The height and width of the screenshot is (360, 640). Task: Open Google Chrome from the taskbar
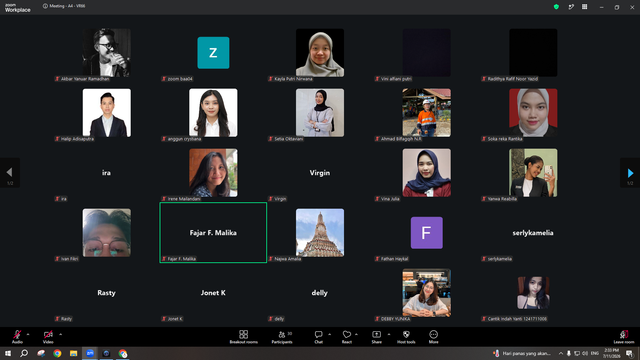[x=57, y=353]
